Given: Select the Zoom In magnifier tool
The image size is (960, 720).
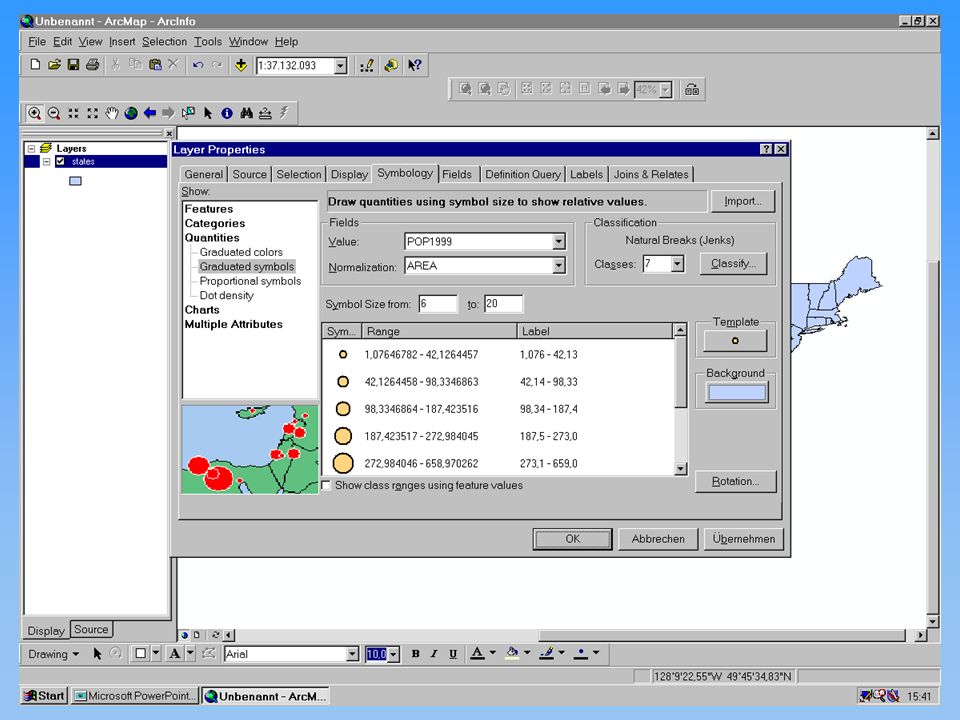Looking at the screenshot, I should pos(34,113).
